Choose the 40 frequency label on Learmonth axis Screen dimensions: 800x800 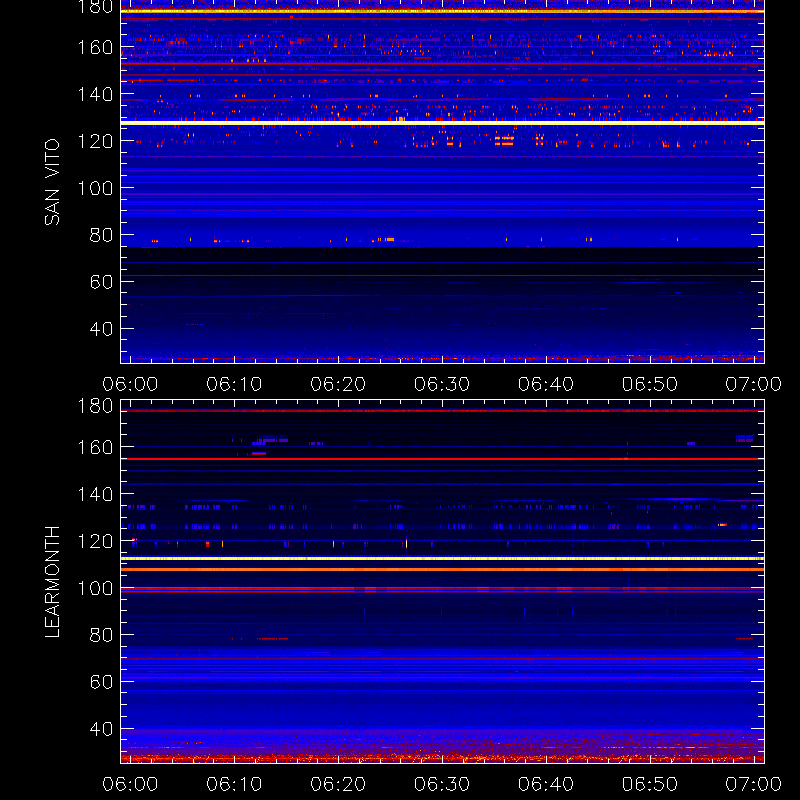coord(101,729)
